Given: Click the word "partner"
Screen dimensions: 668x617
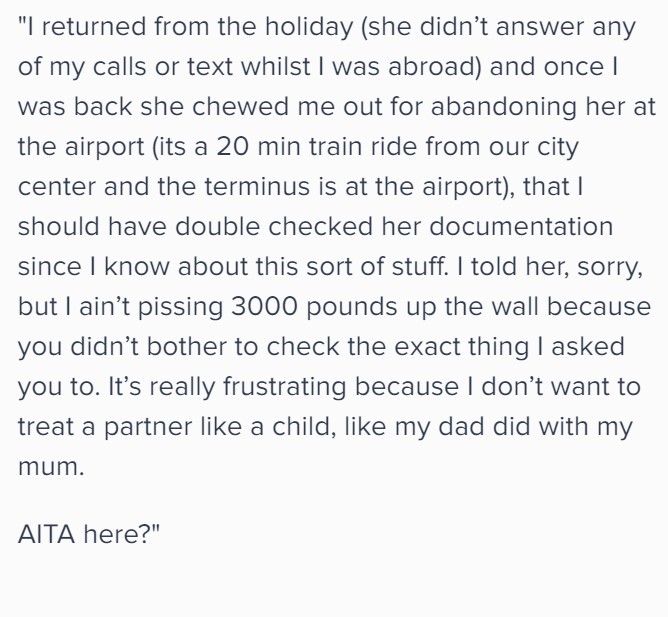Looking at the screenshot, I should [147, 427].
